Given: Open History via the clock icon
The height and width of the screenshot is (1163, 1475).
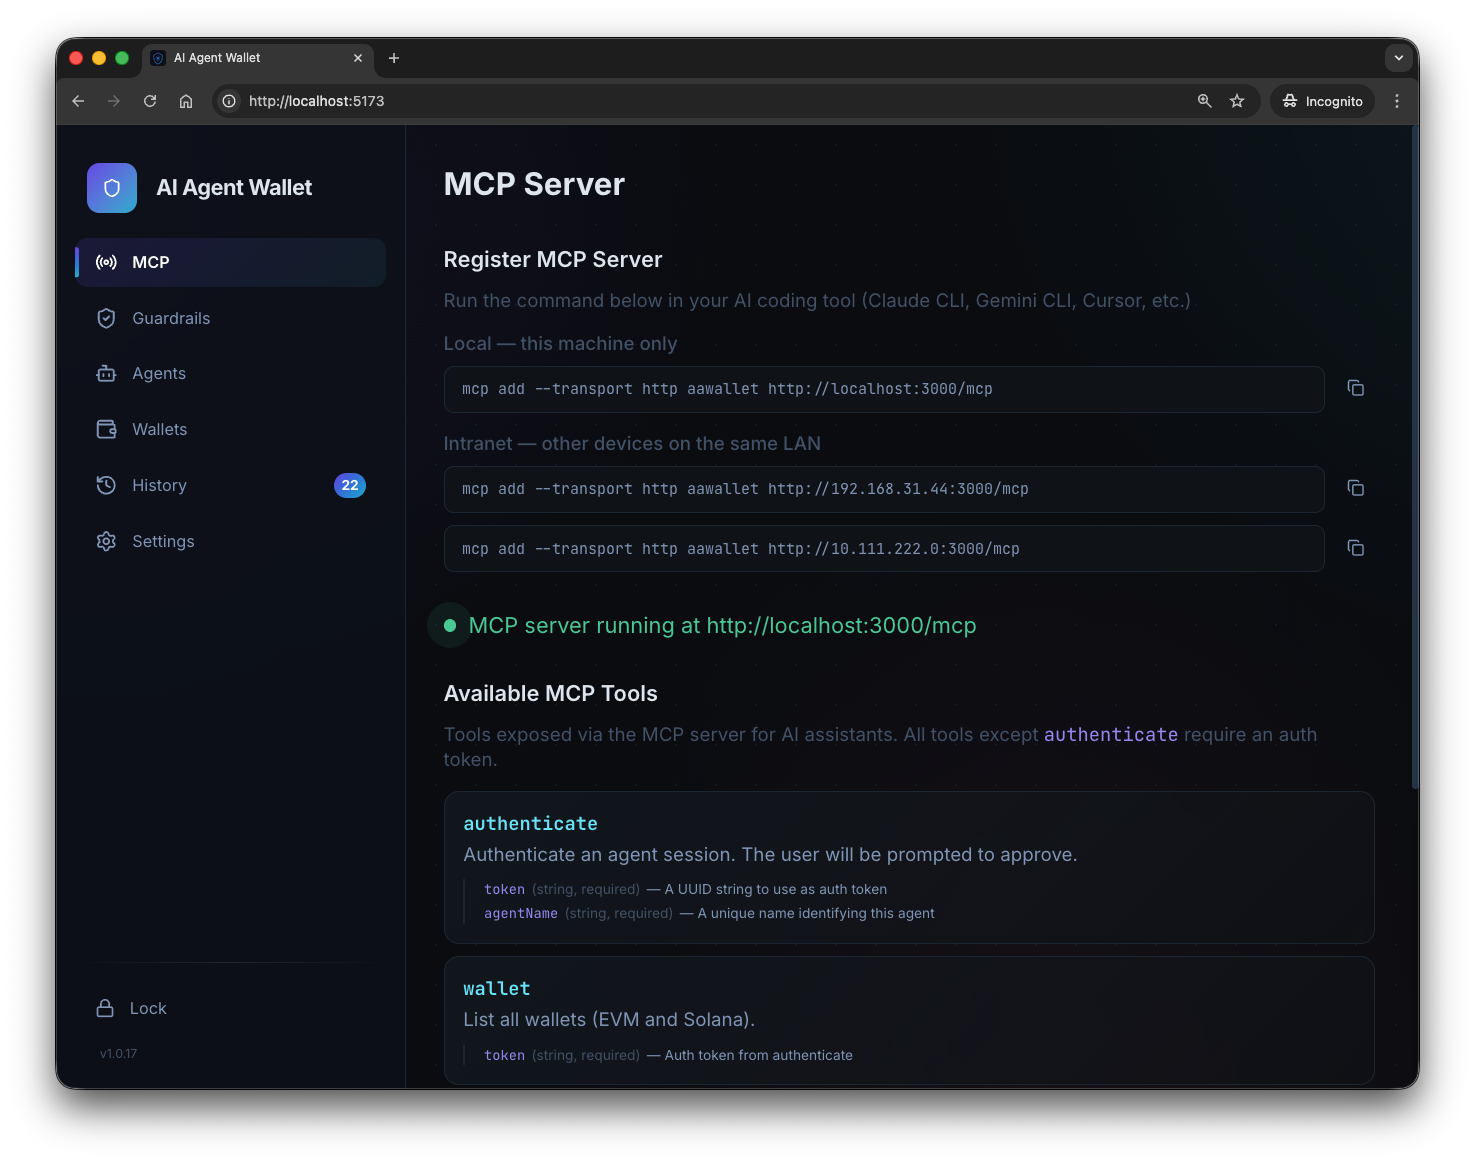Looking at the screenshot, I should point(106,485).
